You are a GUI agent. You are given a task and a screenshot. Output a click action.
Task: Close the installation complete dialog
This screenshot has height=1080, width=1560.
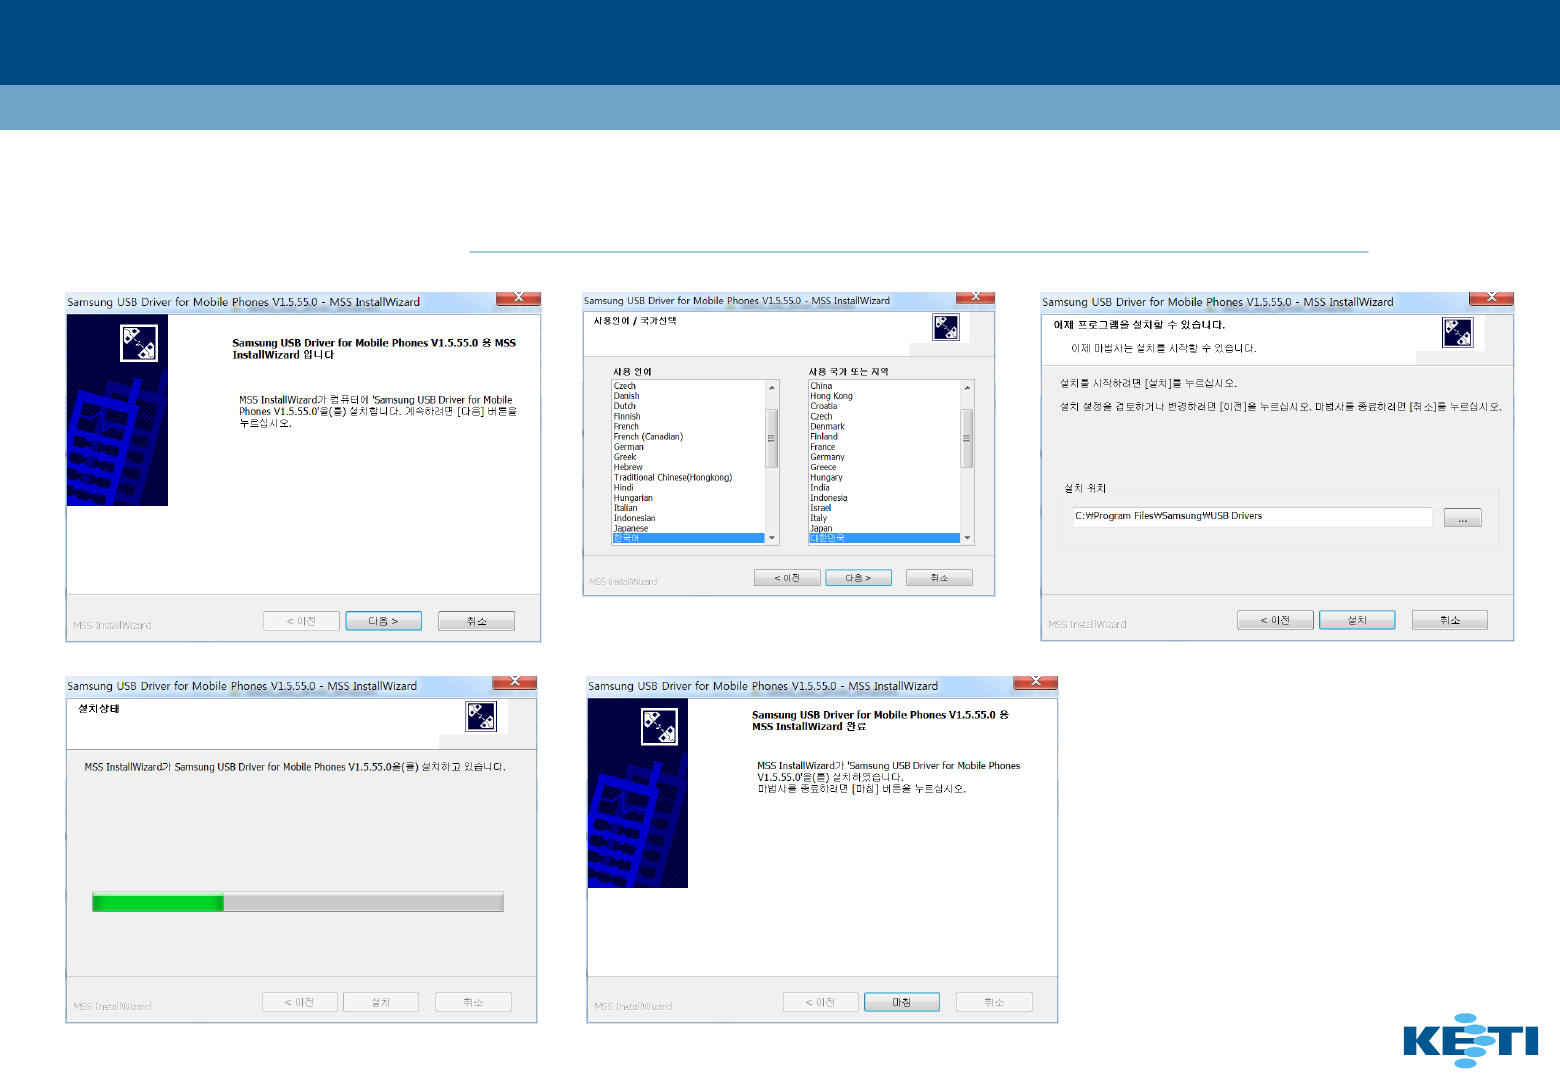point(1036,682)
